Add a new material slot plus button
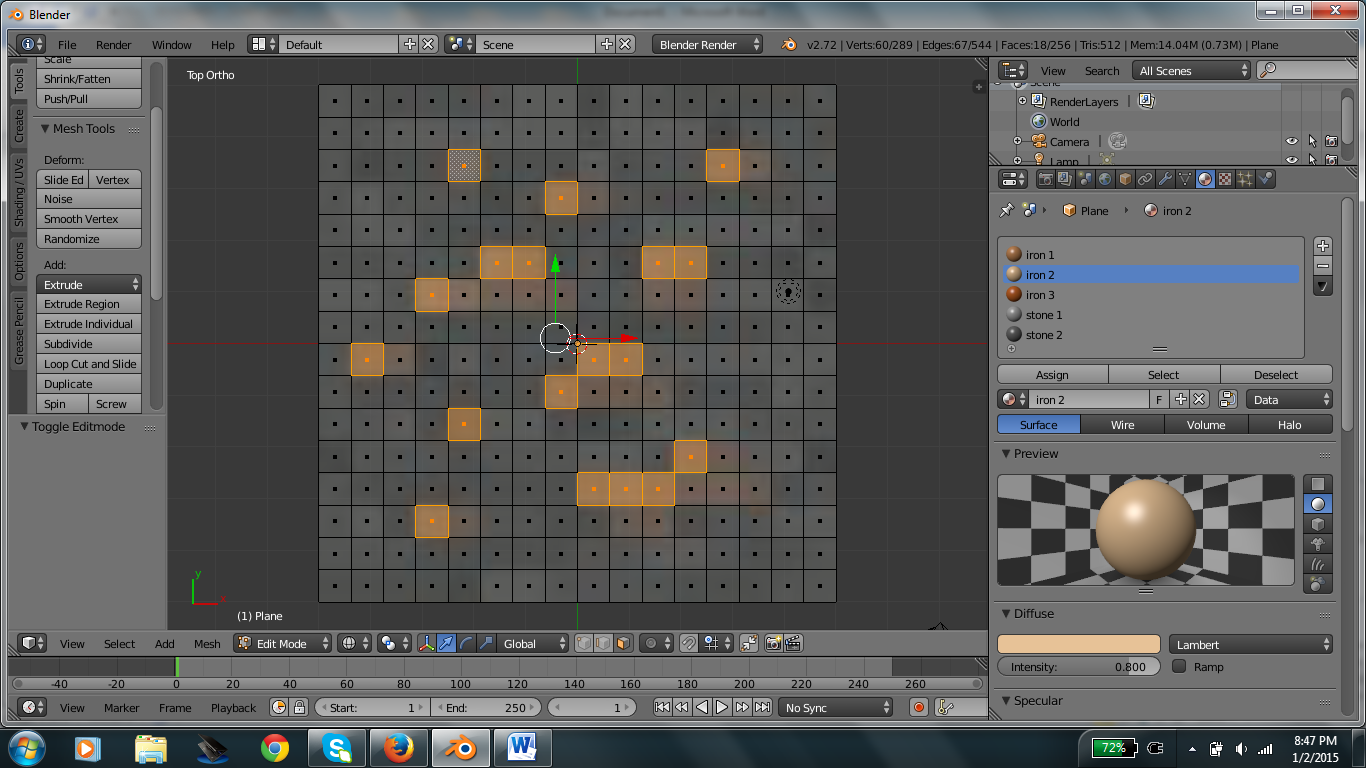1366x768 pixels. click(x=1323, y=246)
